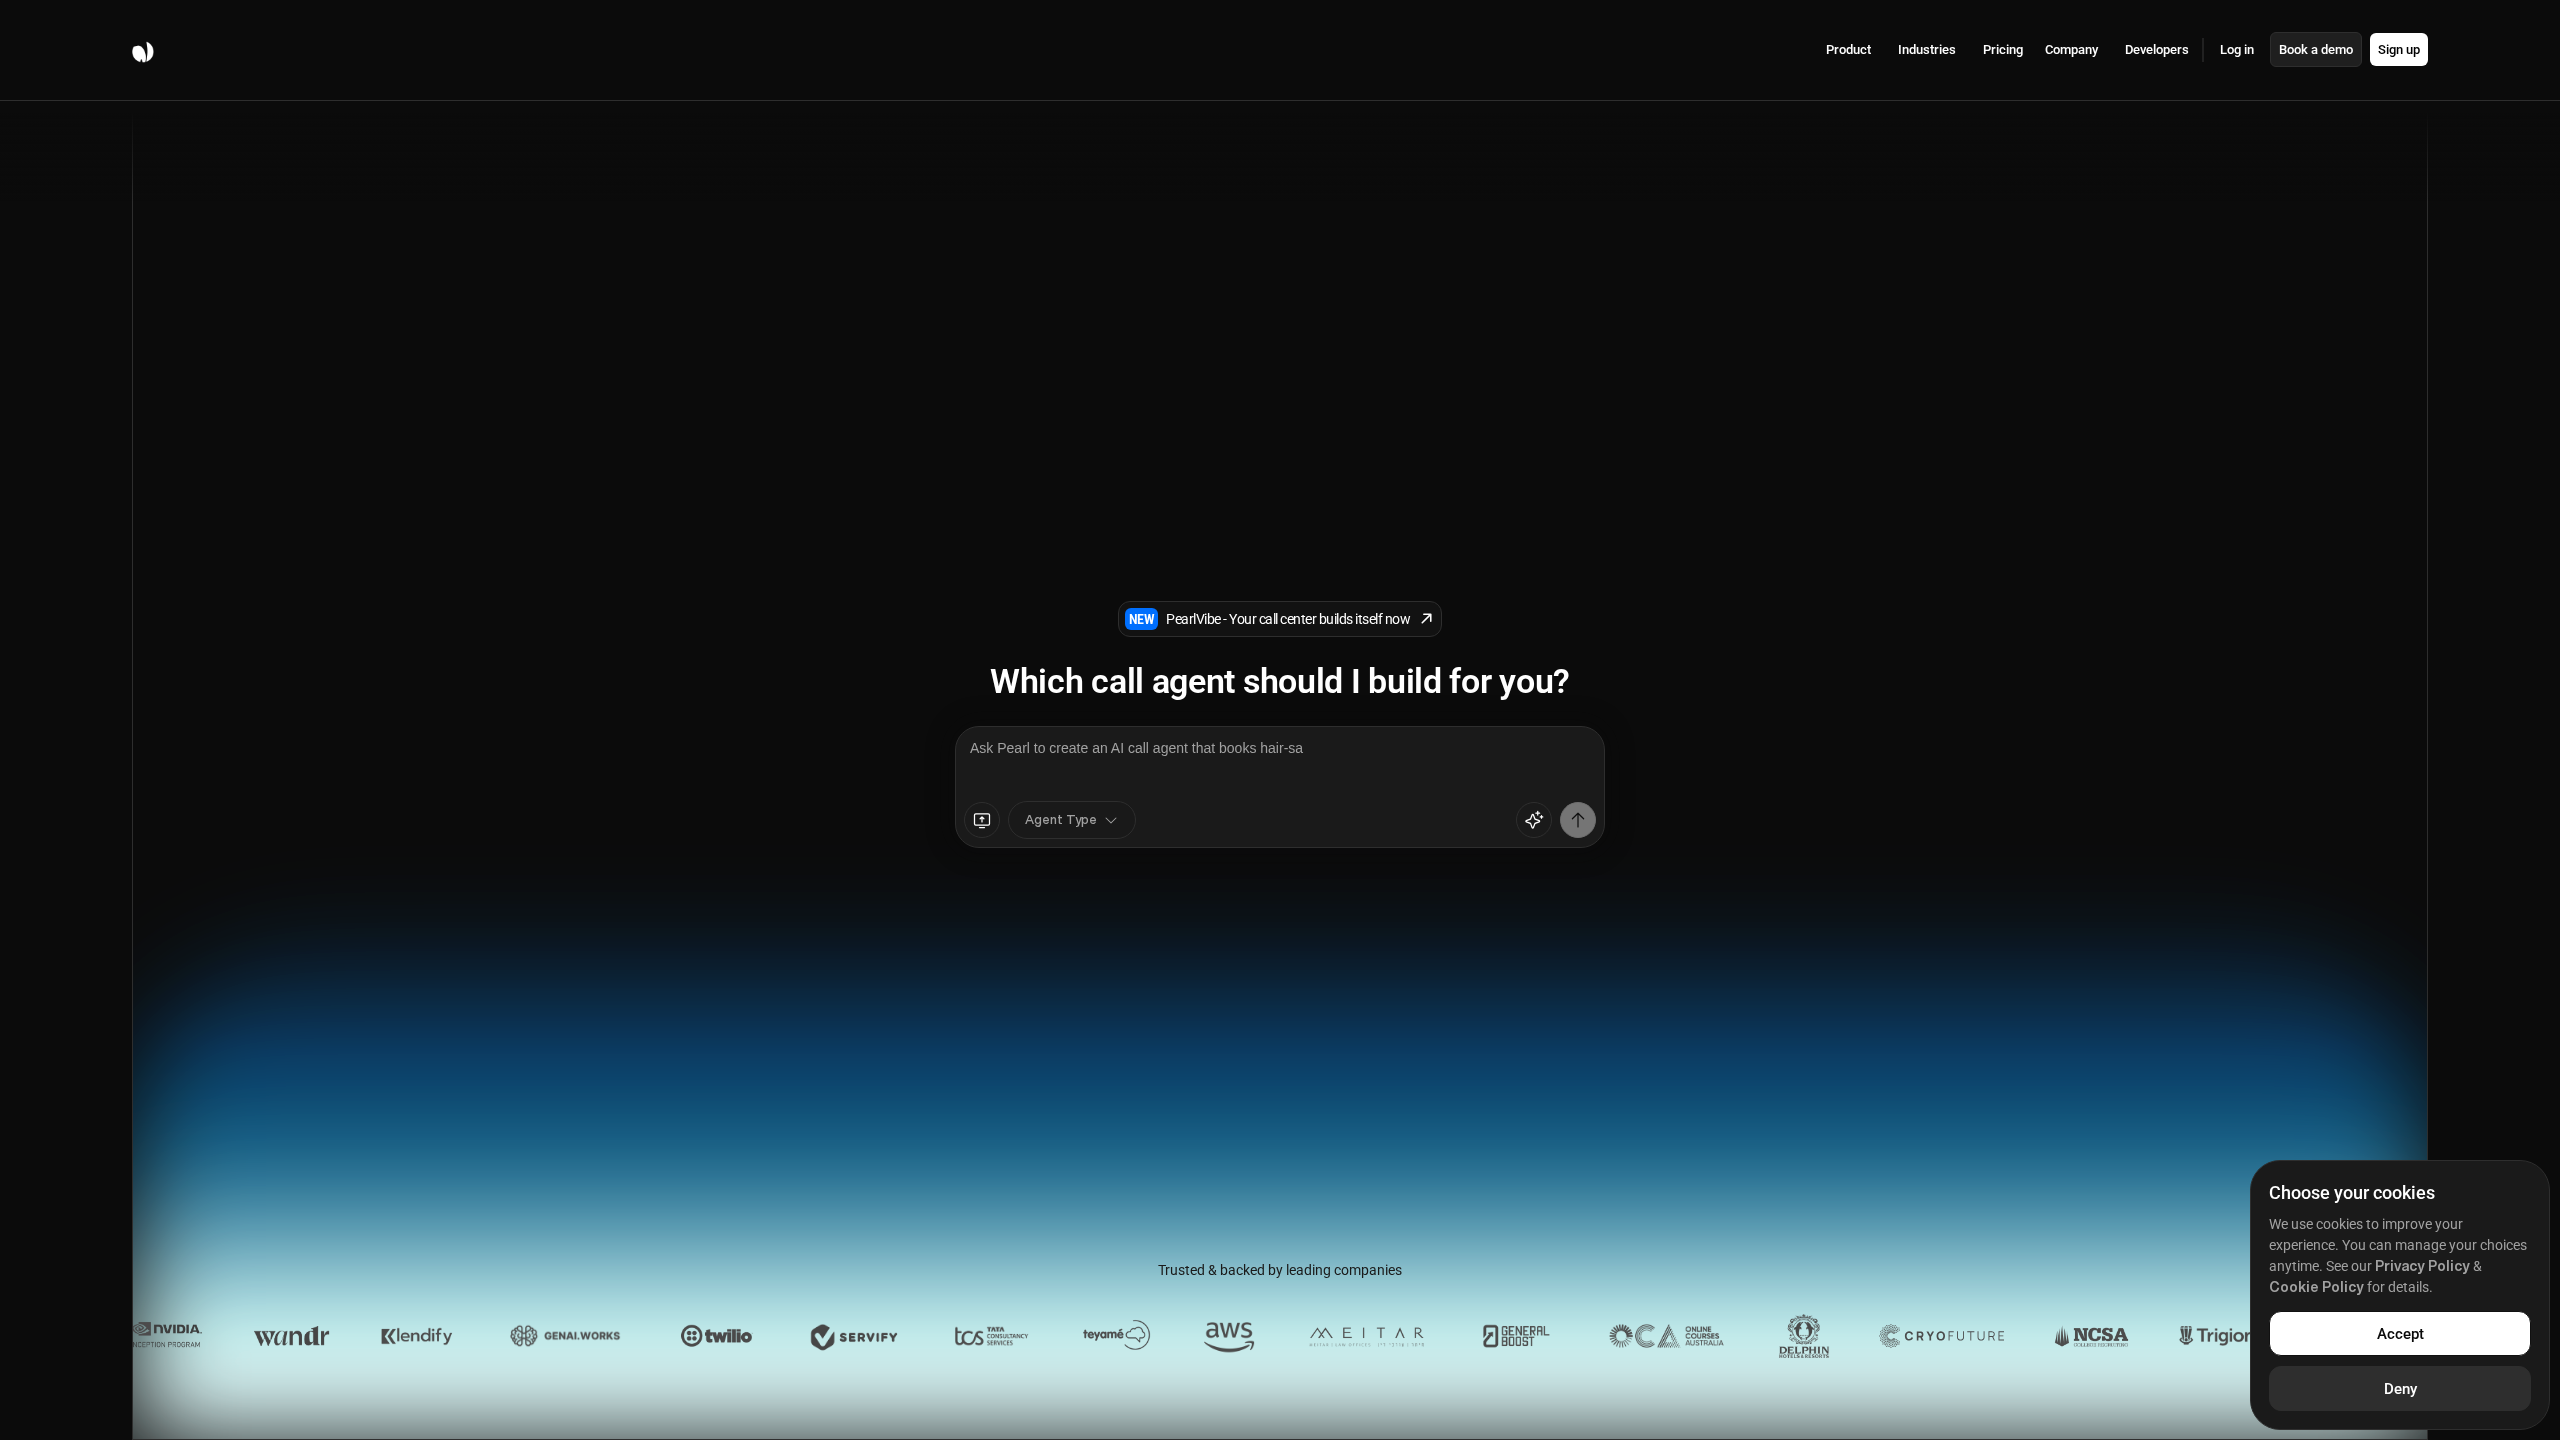
Task: Click the screen upload icon button
Action: (x=982, y=820)
